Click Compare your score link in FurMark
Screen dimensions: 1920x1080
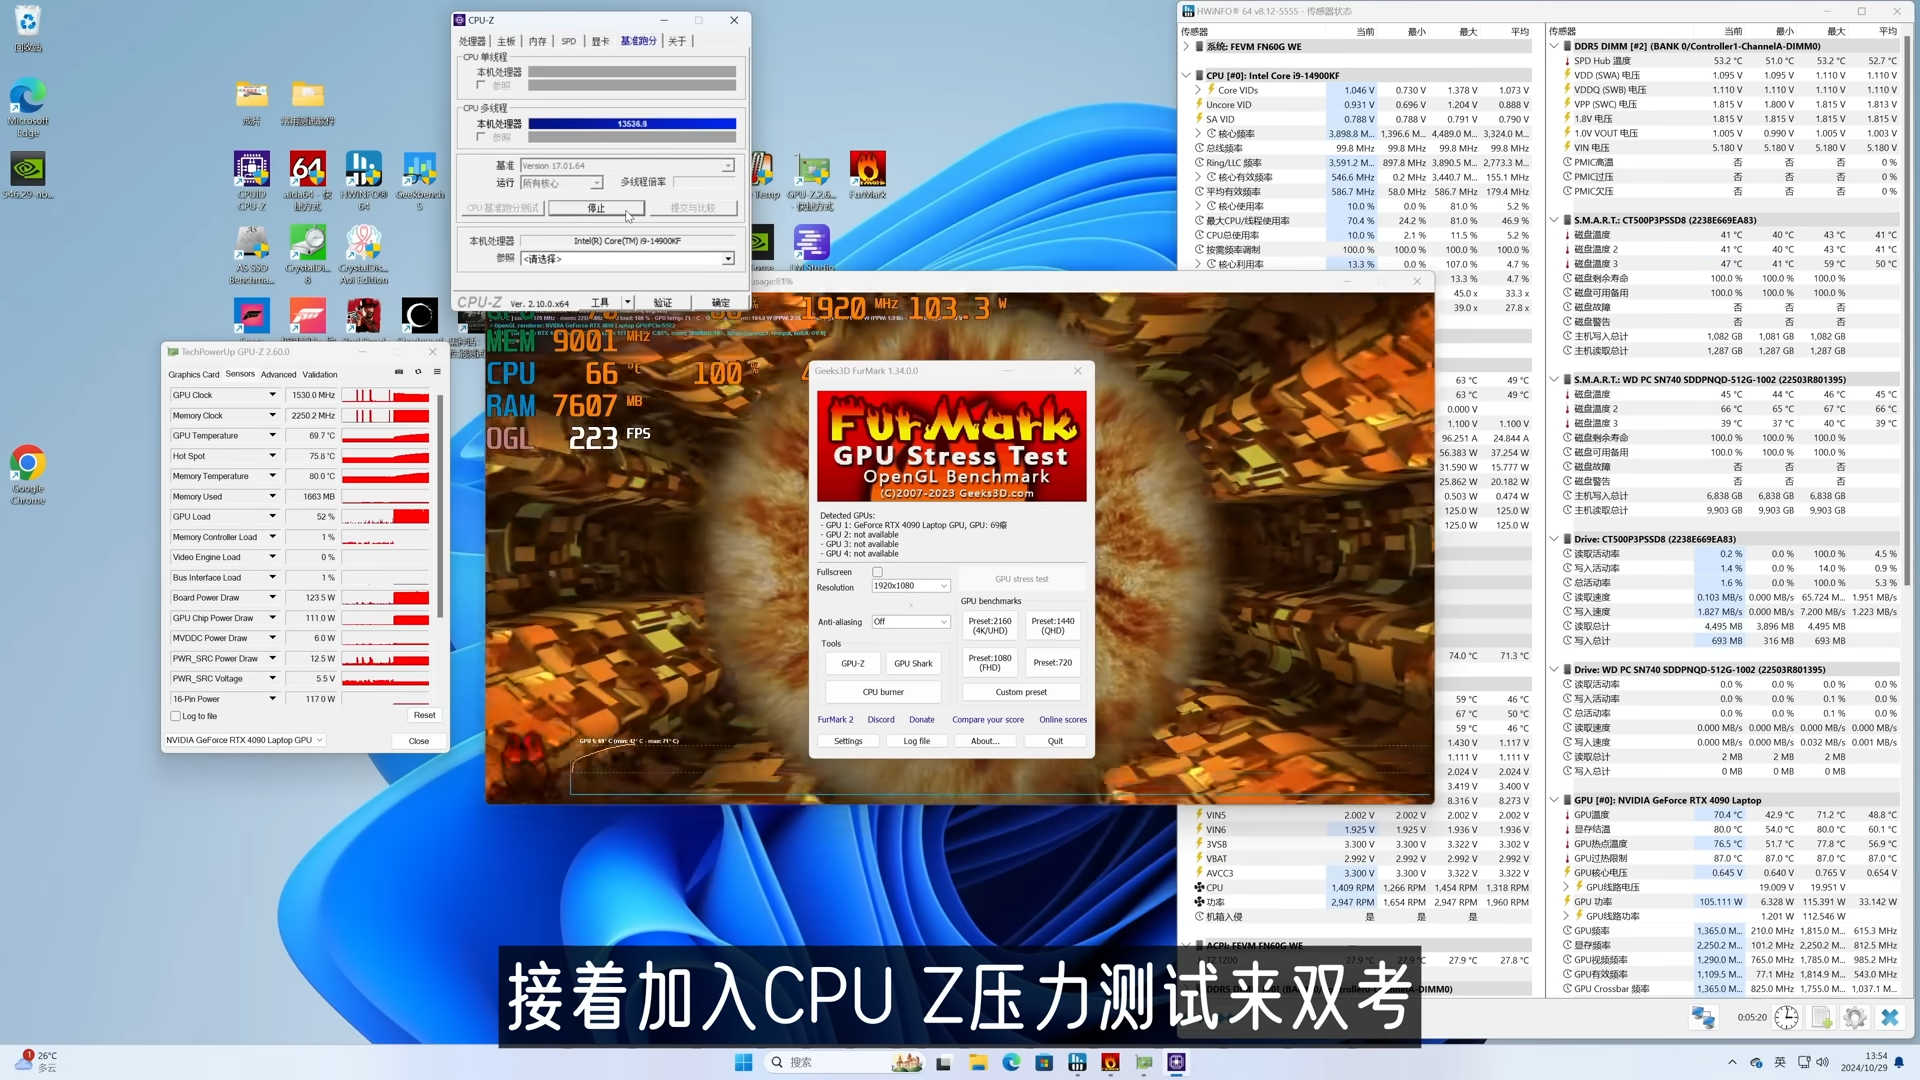[988, 720]
